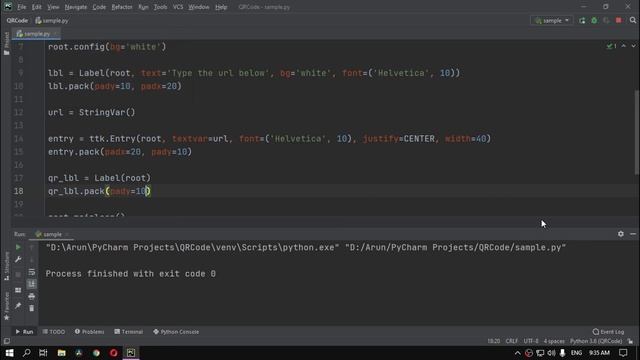640x360 pixels.
Task: Click 4 spaces indent setting in status bar
Action: coord(554,341)
